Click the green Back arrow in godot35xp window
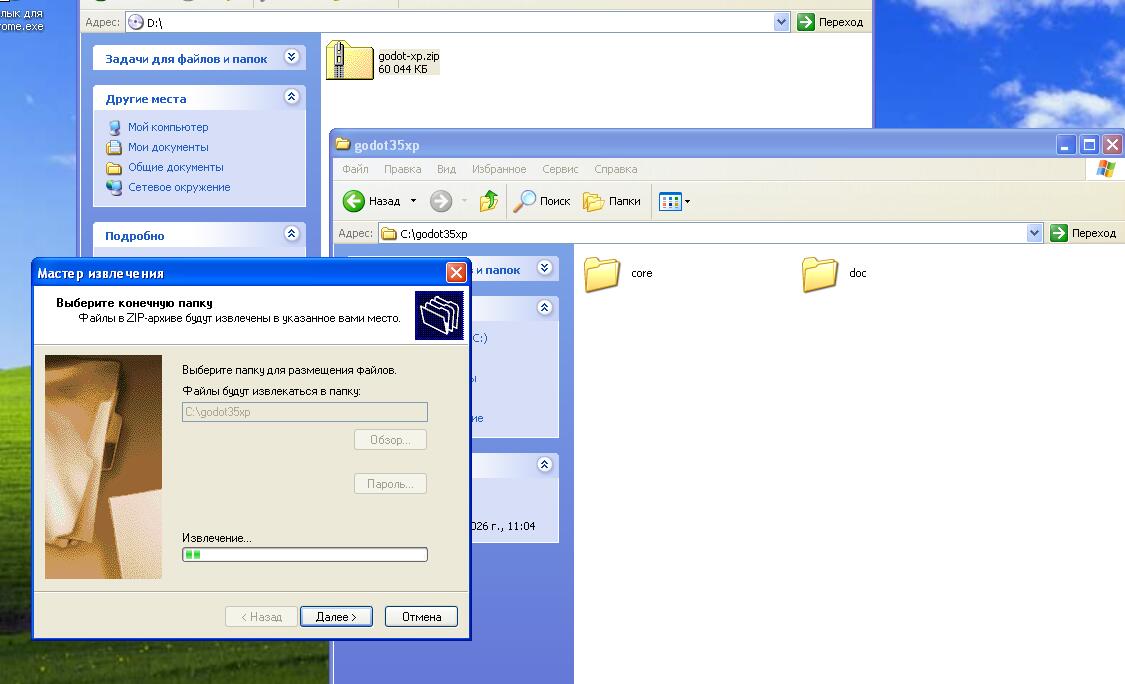 (x=353, y=201)
